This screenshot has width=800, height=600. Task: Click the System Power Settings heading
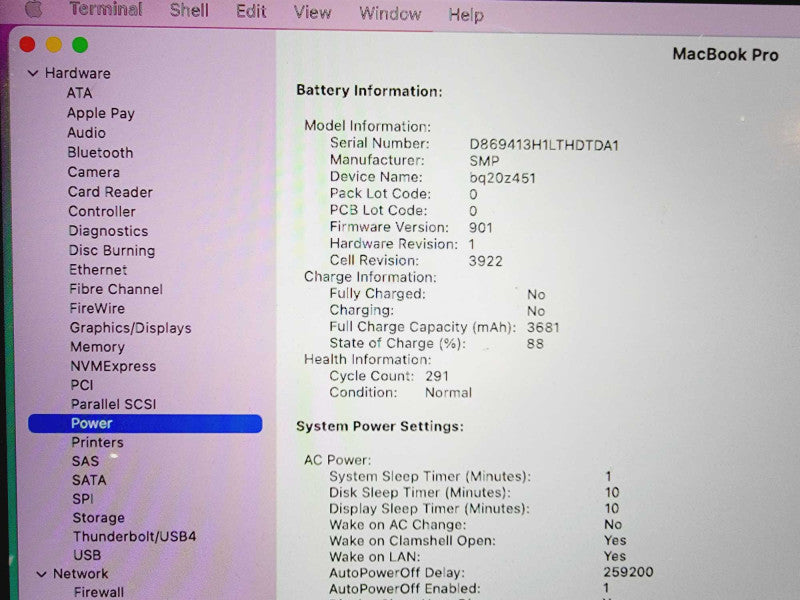[380, 427]
